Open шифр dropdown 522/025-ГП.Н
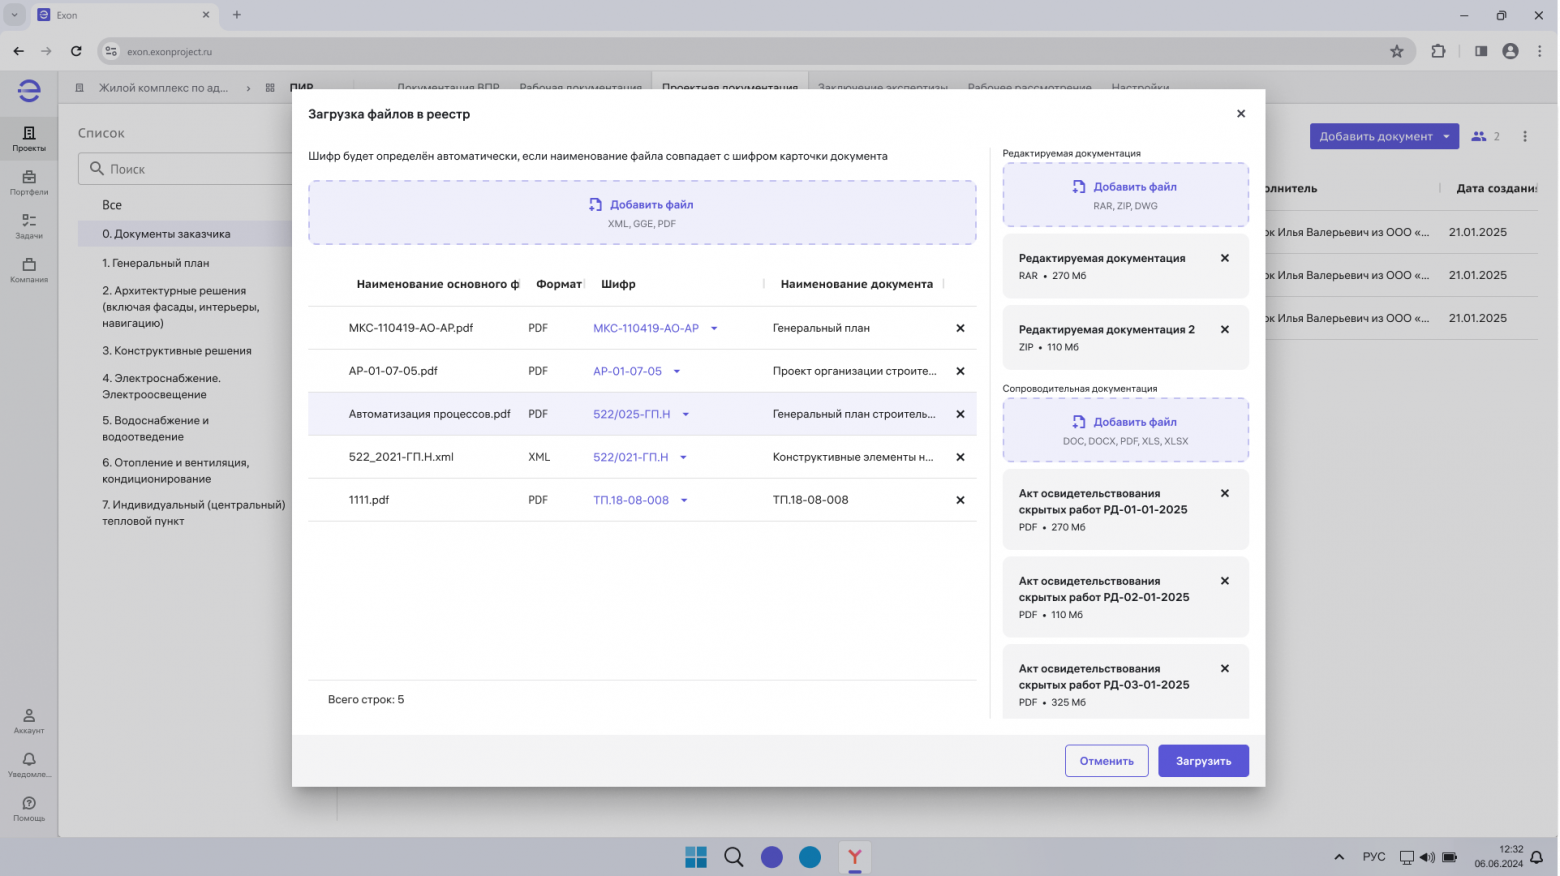Image resolution: width=1560 pixels, height=876 pixels. tap(686, 414)
